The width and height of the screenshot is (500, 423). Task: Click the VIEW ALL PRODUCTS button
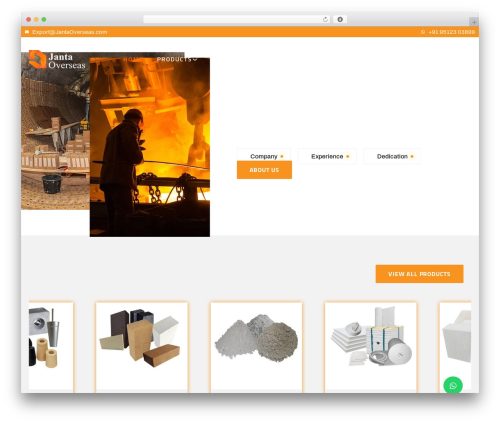coord(419,274)
